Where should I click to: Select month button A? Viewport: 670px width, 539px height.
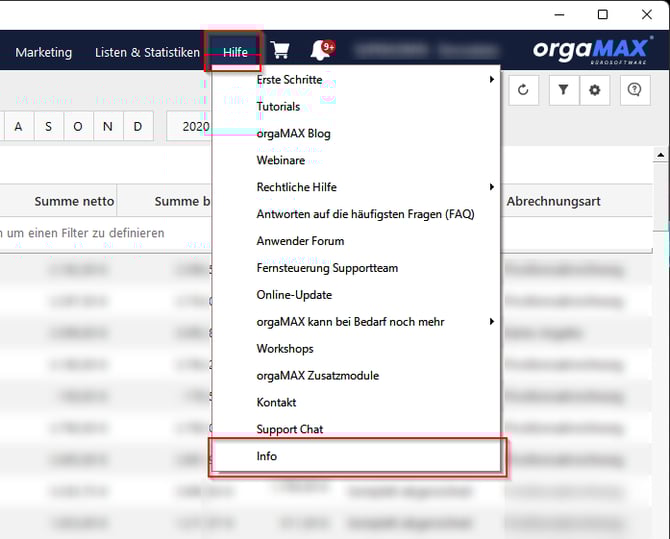18,127
